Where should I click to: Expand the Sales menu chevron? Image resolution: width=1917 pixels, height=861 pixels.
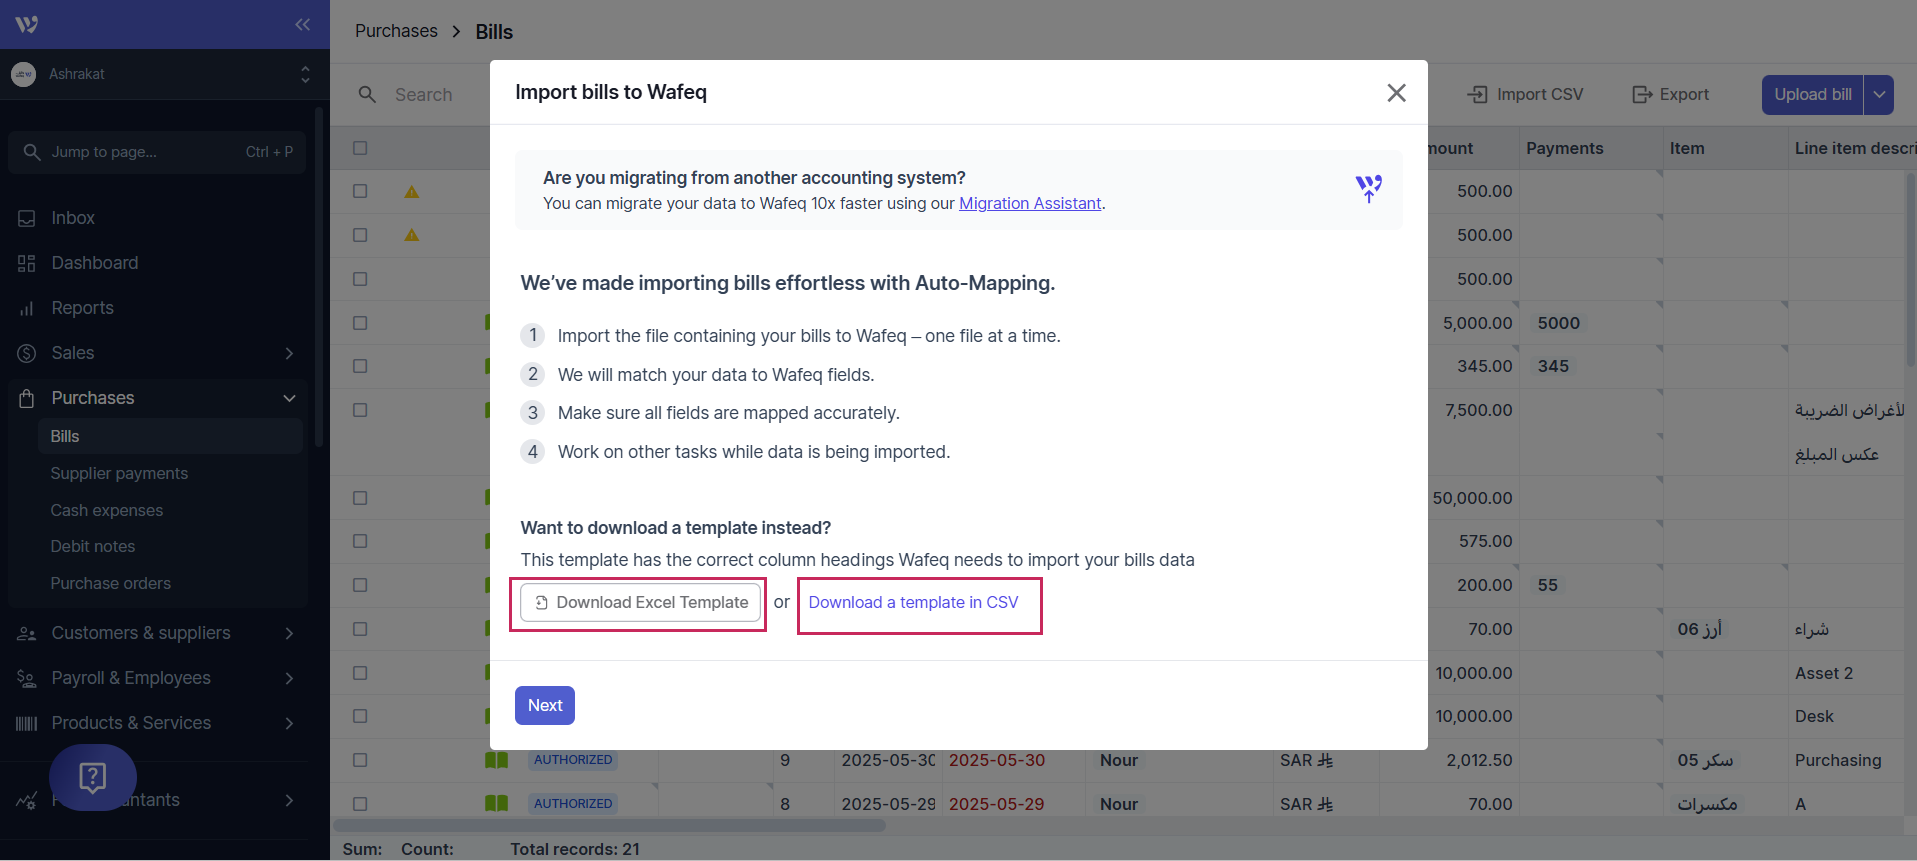pyautogui.click(x=289, y=353)
